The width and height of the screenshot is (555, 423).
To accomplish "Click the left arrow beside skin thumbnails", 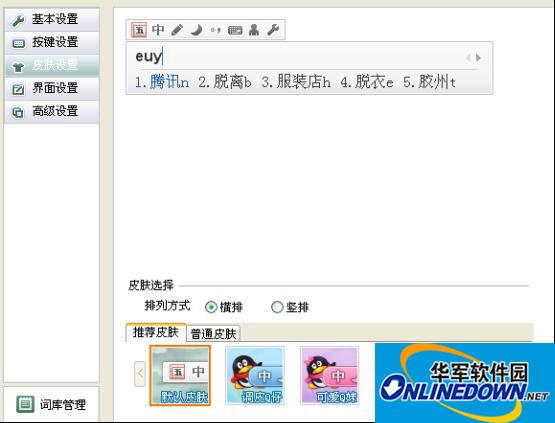I will point(140,373).
